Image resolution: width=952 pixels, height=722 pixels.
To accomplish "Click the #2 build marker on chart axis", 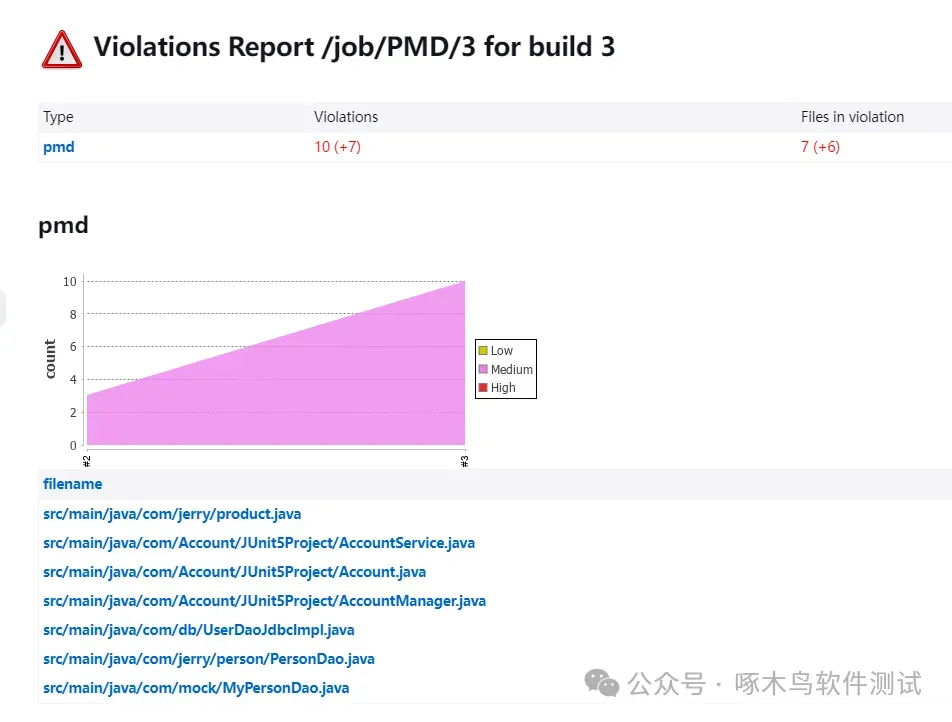I will click(87, 461).
